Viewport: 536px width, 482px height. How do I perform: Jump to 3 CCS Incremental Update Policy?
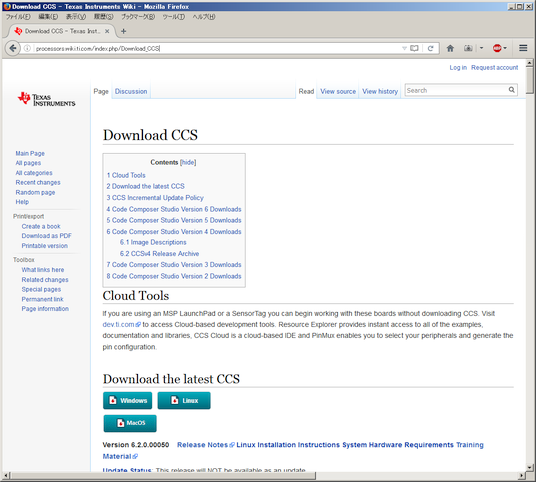click(155, 198)
